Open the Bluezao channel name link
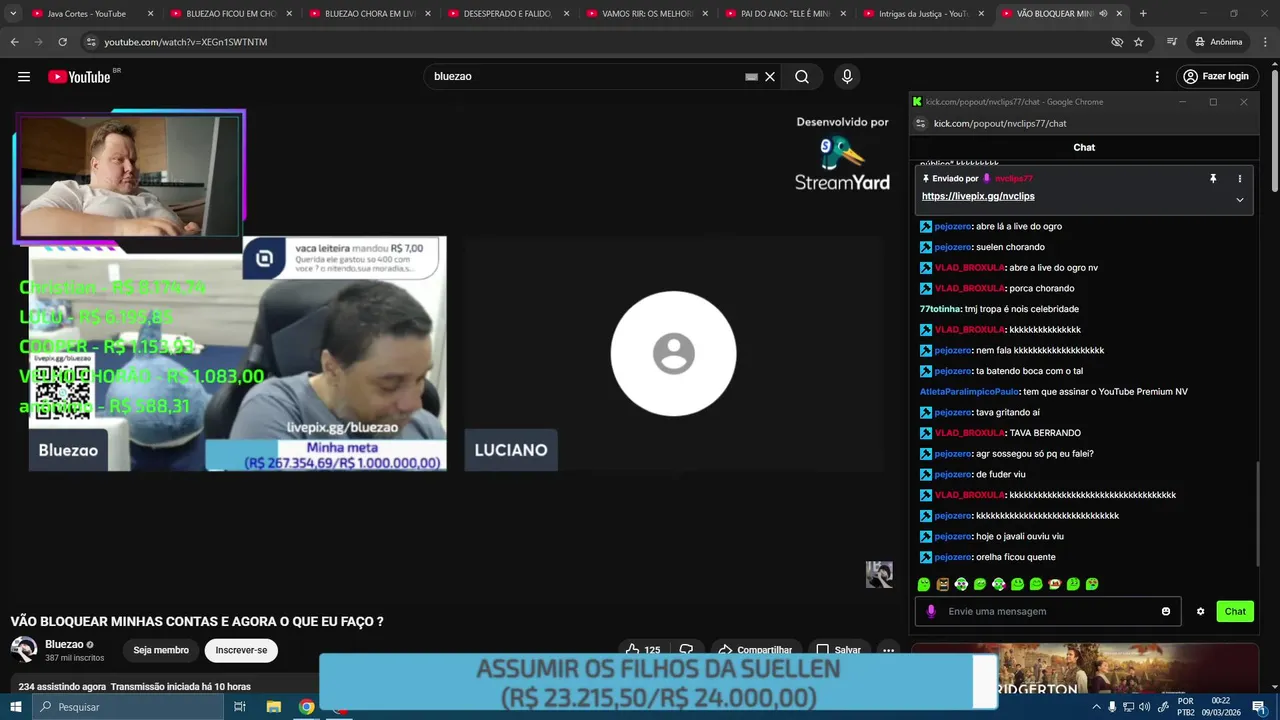 [64, 645]
